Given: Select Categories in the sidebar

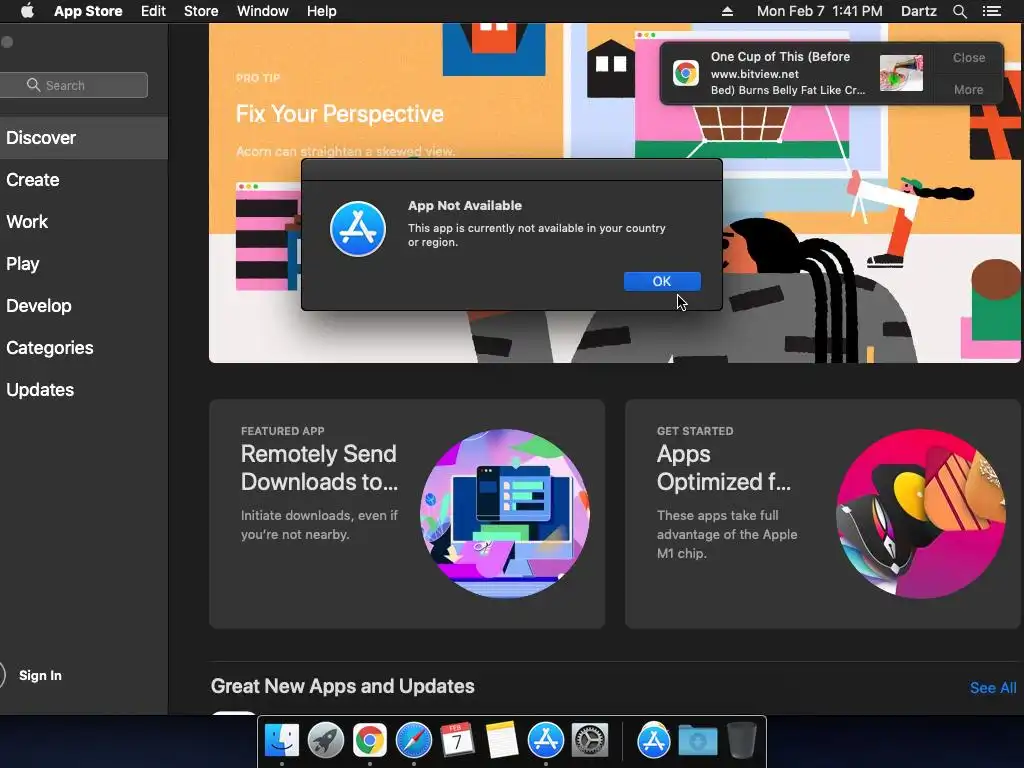Looking at the screenshot, I should pos(84,347).
